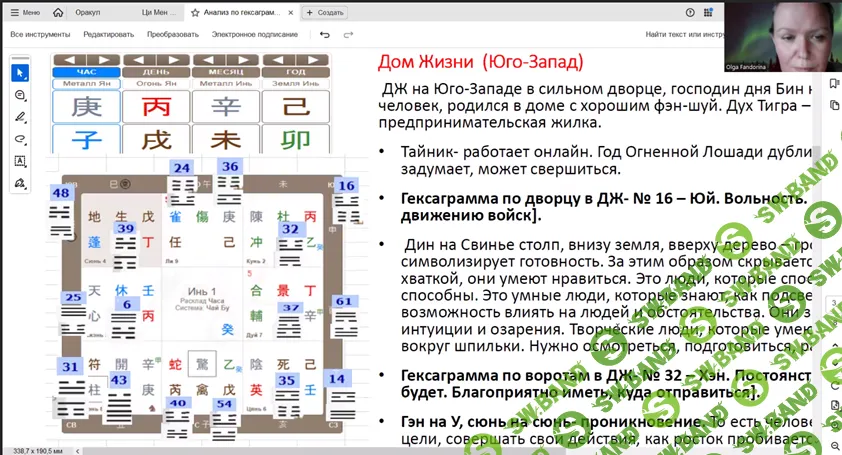Click hexagram number 61 label
This screenshot has width=842, height=455.
pos(343,301)
